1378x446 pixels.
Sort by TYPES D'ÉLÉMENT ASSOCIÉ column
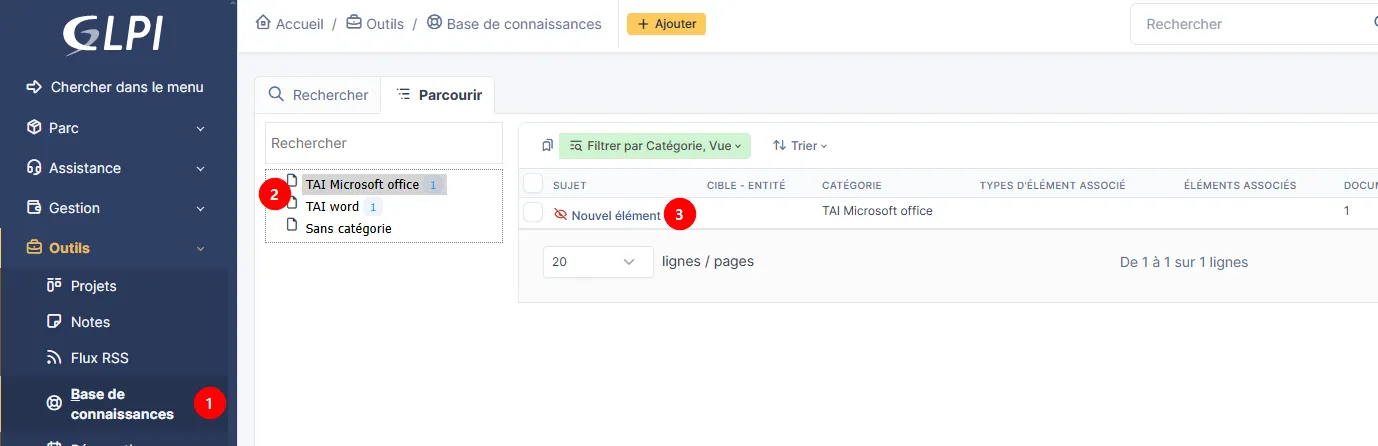tap(1053, 186)
